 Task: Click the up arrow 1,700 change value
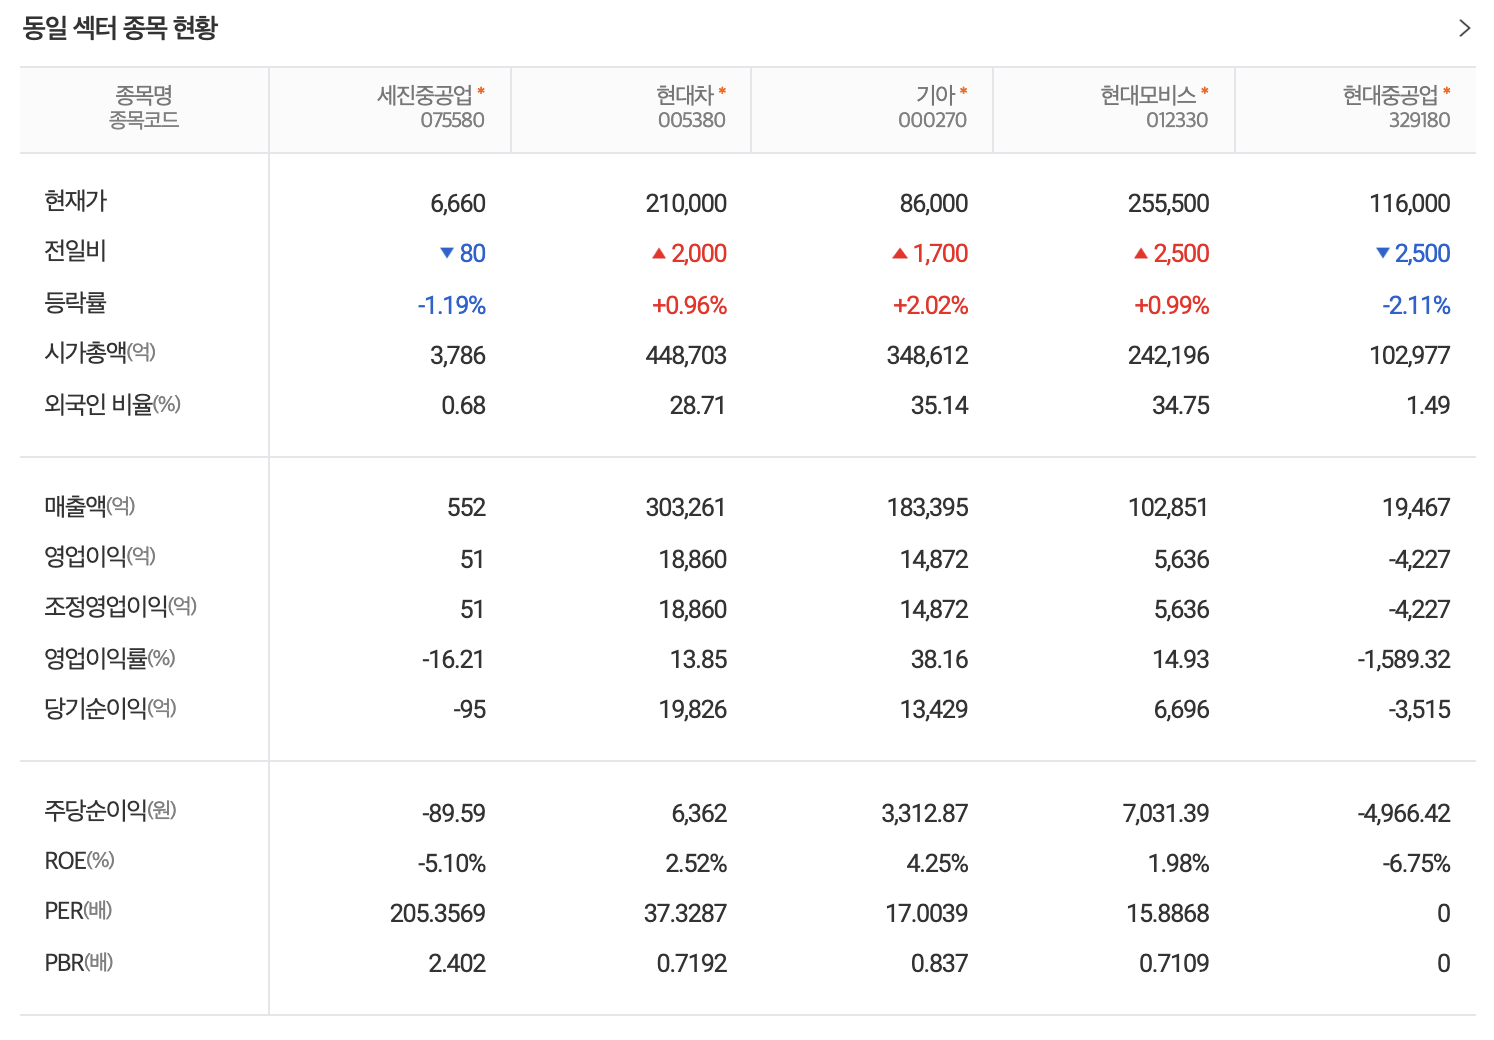click(x=930, y=253)
